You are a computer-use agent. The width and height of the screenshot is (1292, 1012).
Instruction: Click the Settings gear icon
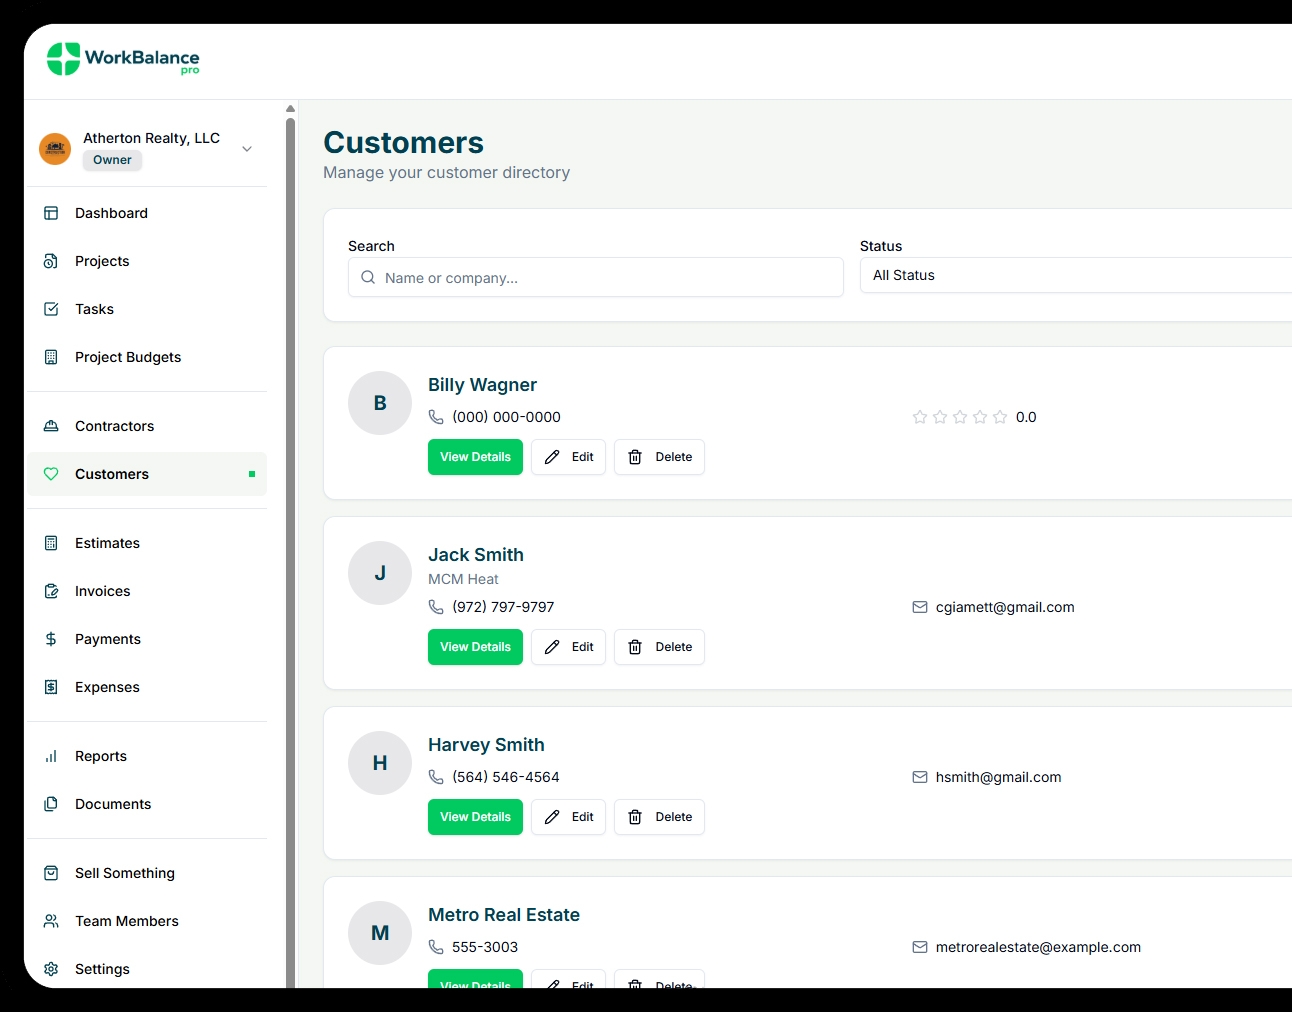[51, 969]
